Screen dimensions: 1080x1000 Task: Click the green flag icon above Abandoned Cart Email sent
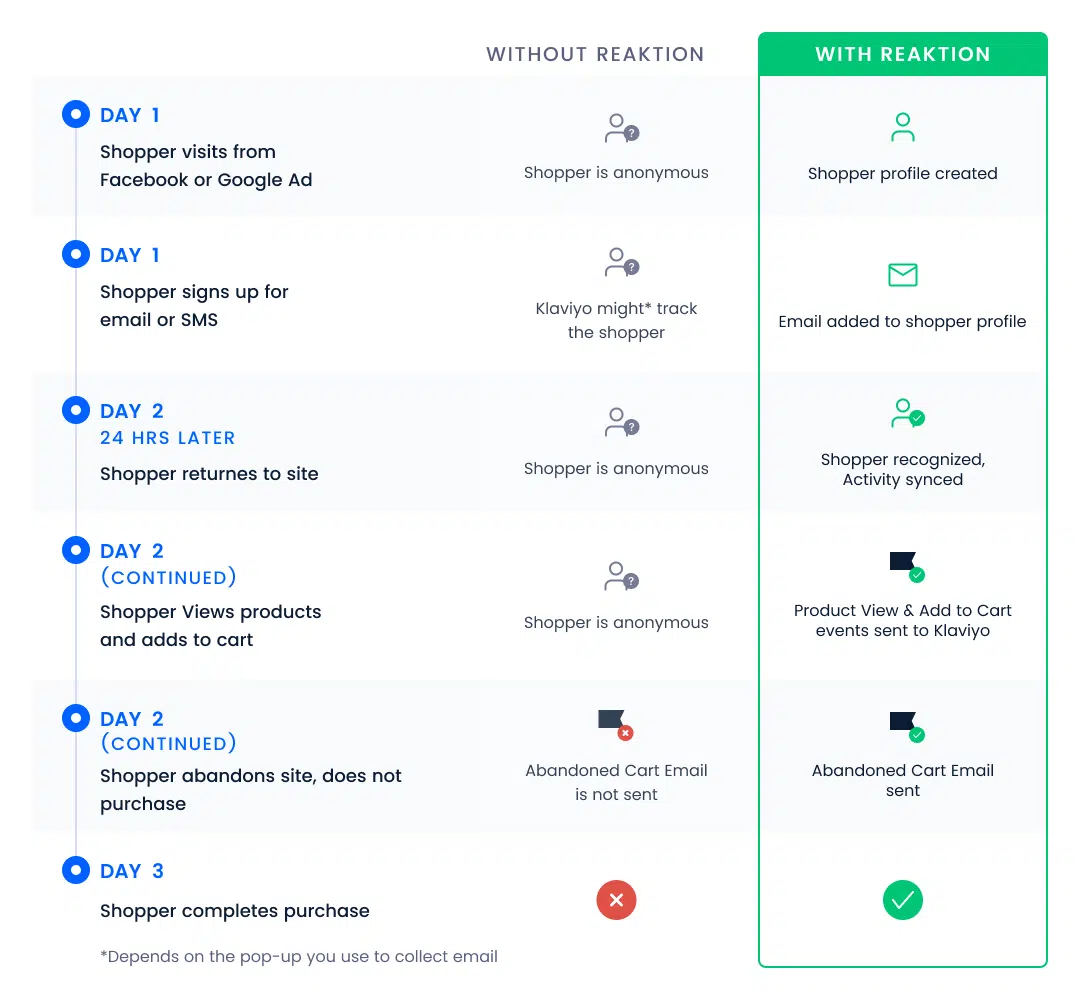tap(907, 727)
